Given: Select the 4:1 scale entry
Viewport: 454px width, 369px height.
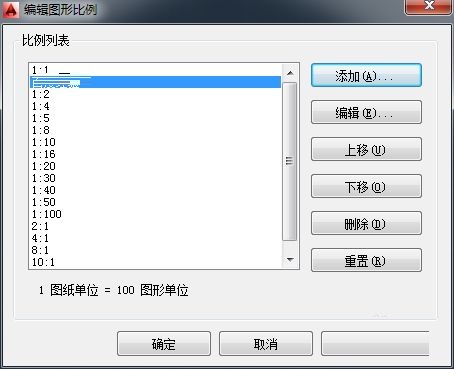Looking at the screenshot, I should tap(155, 238).
